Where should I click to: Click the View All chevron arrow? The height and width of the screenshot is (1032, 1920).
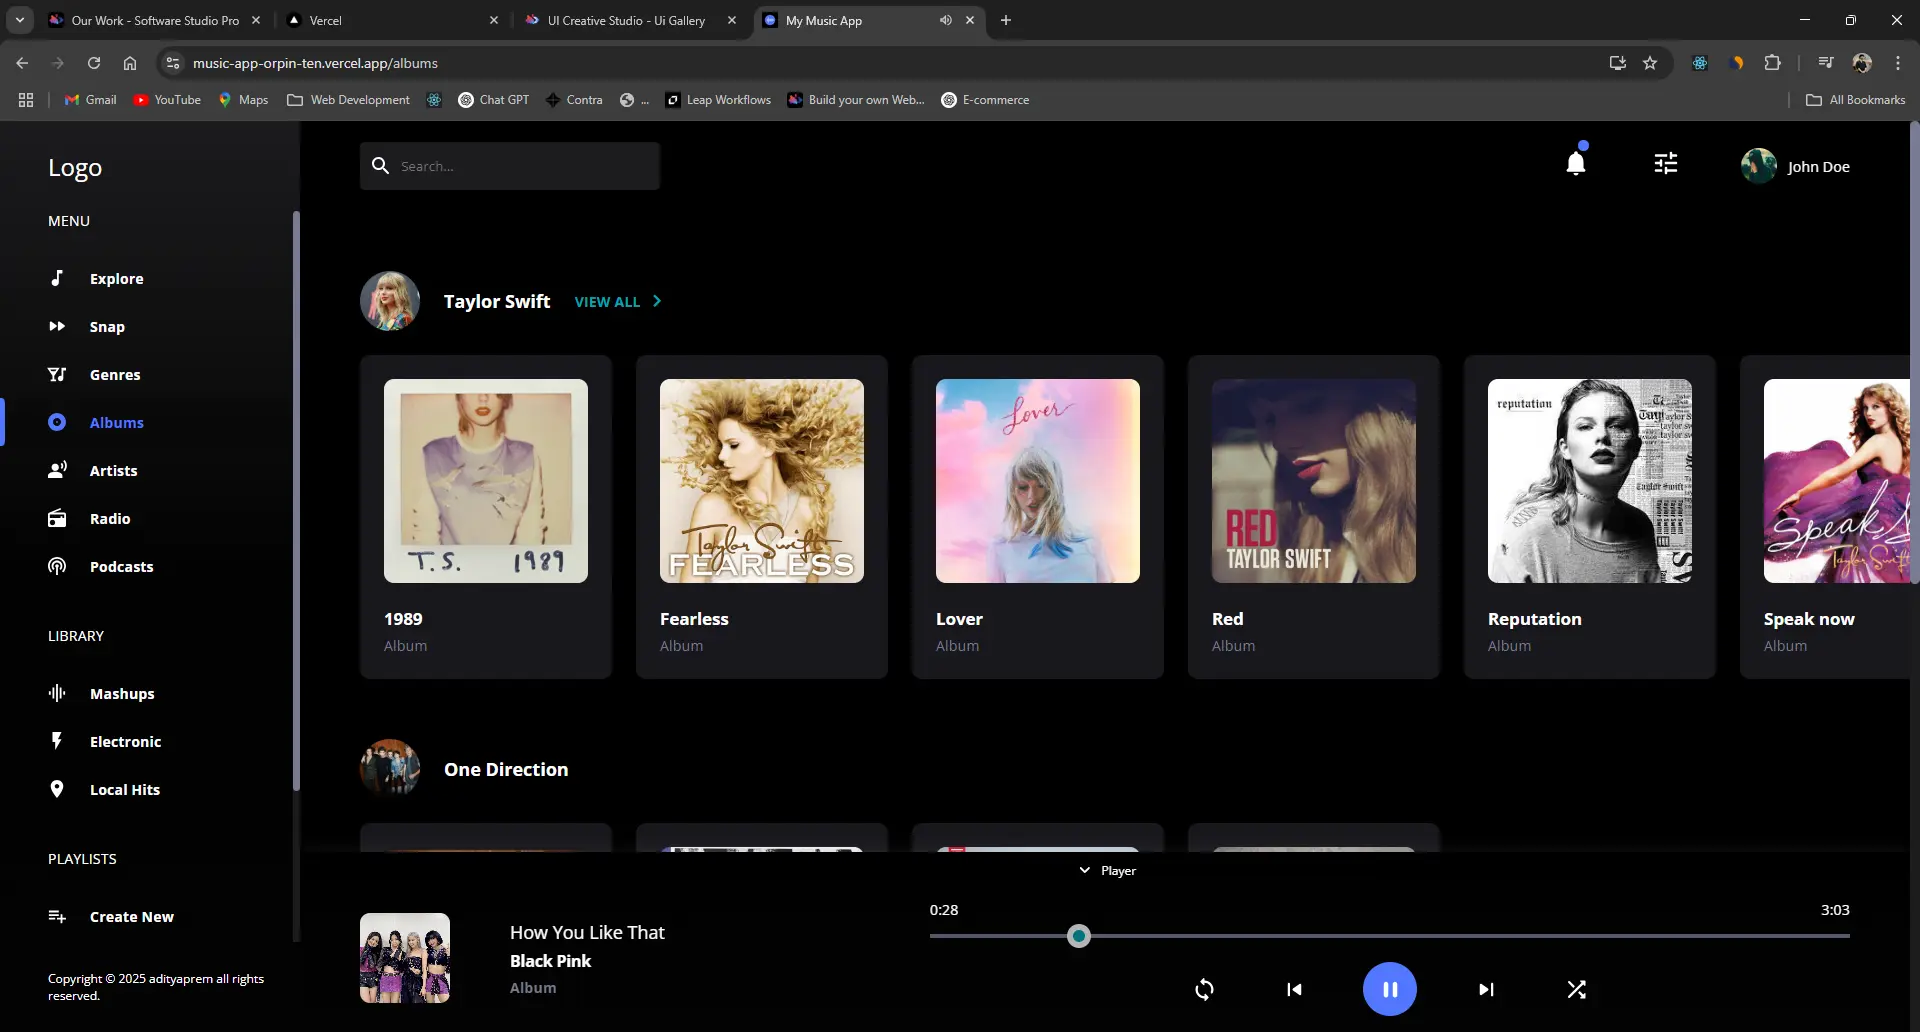pos(657,301)
